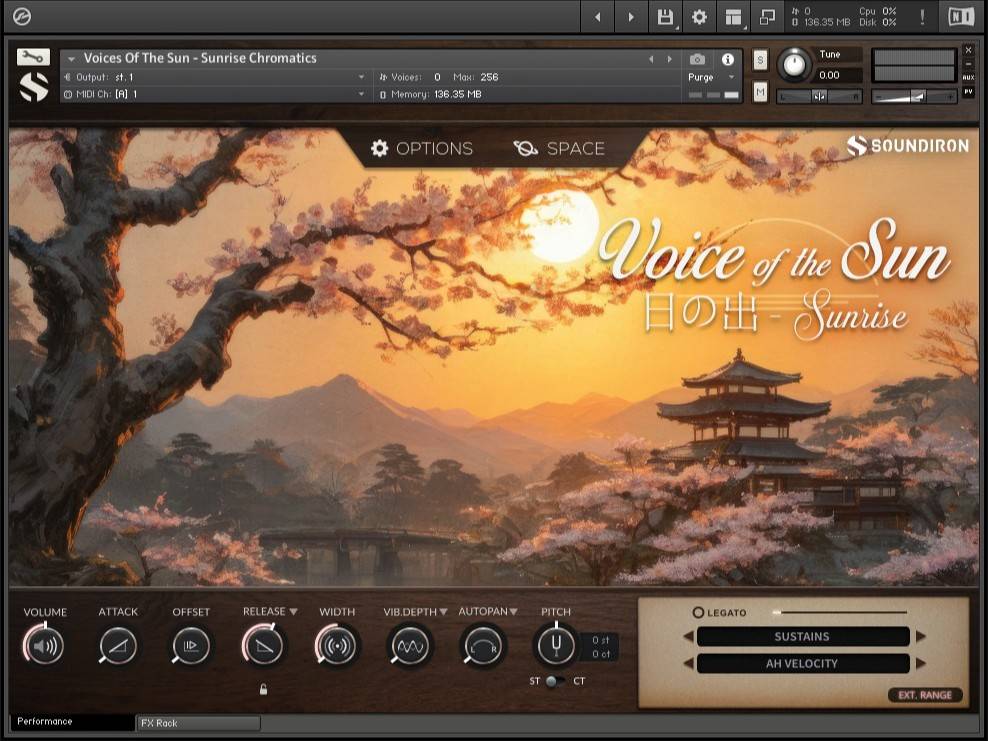Open Kontakt settings gear icon
Screen dimensions: 988x741
tap(699, 17)
